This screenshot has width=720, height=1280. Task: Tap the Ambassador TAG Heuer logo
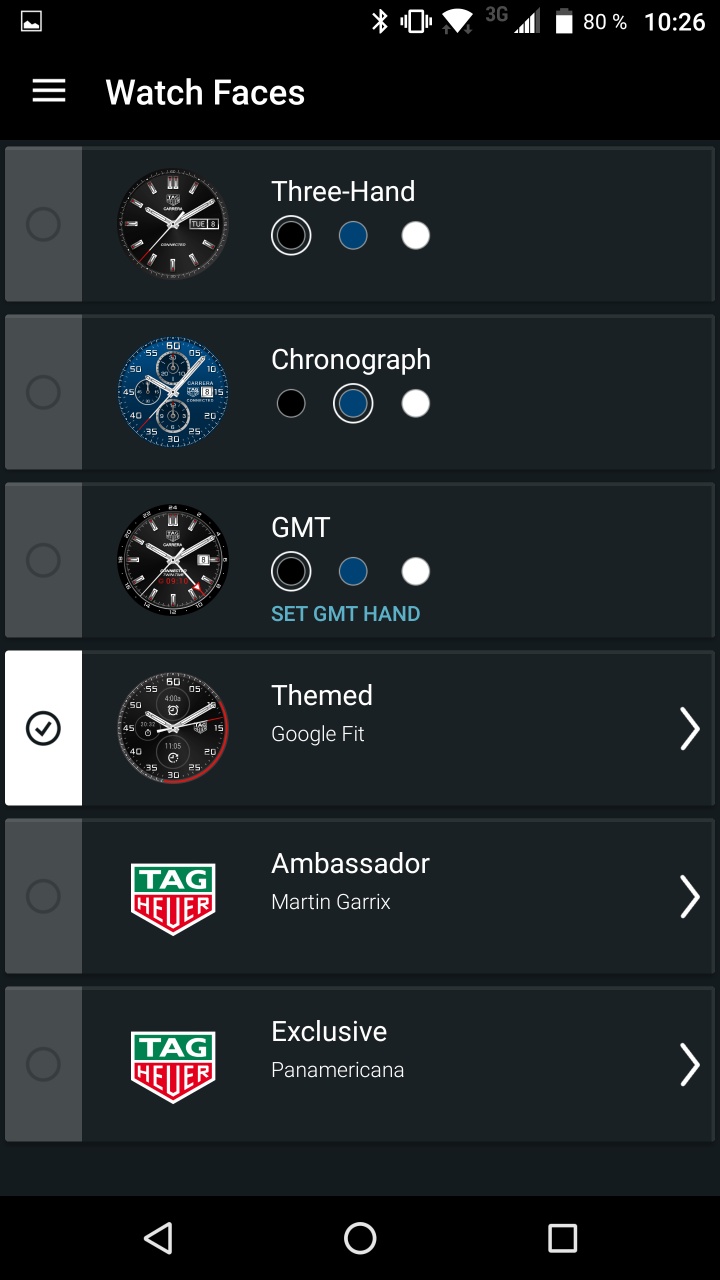[x=173, y=897]
